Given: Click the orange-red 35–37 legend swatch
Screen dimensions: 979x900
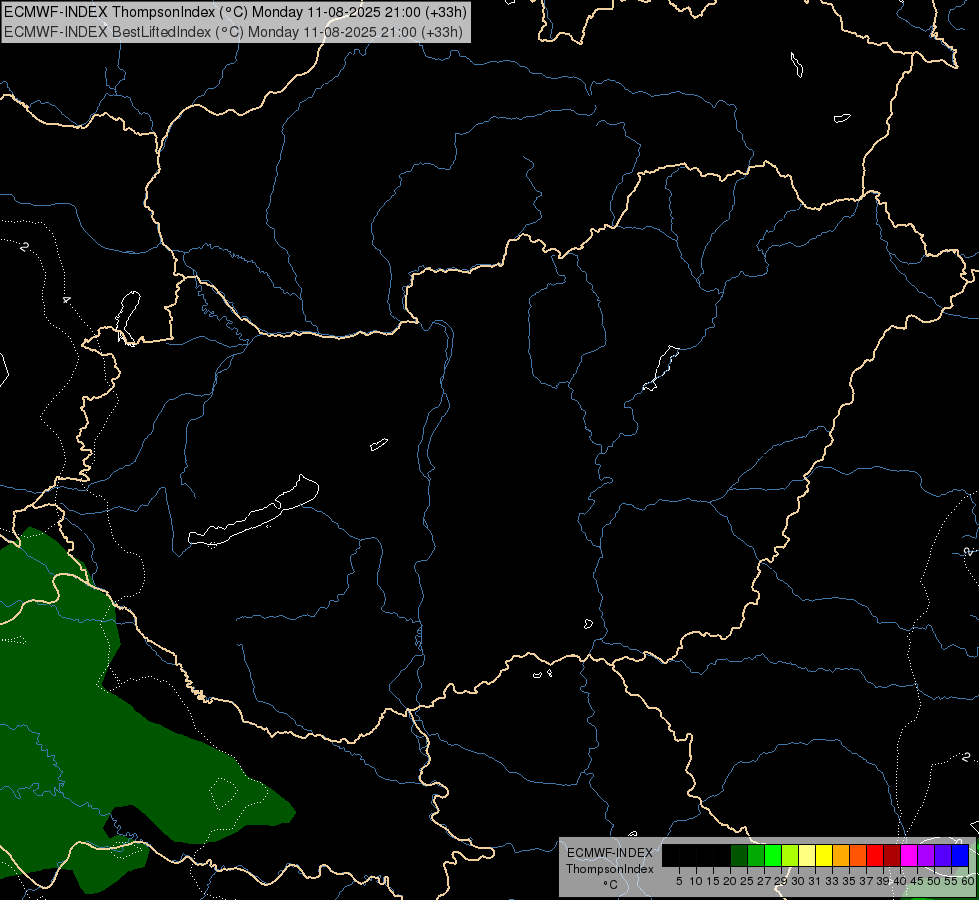Looking at the screenshot, I should [x=858, y=855].
